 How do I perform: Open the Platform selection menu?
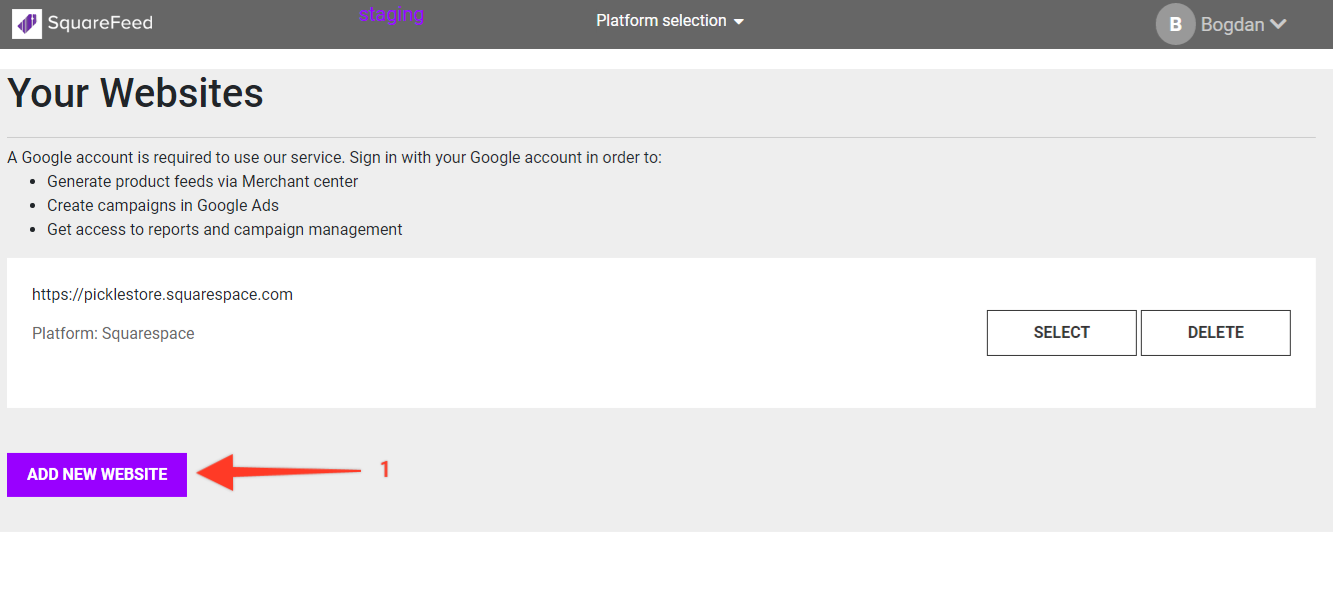click(x=661, y=21)
